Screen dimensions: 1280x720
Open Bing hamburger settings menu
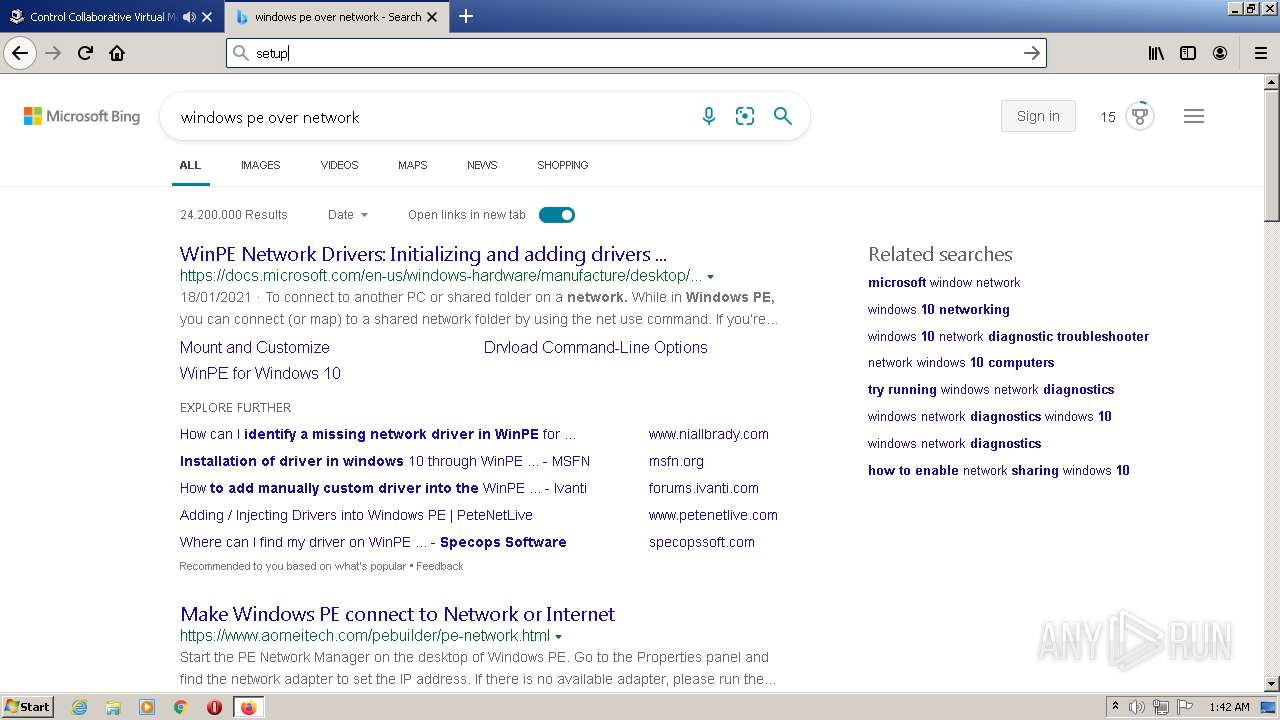(1193, 116)
